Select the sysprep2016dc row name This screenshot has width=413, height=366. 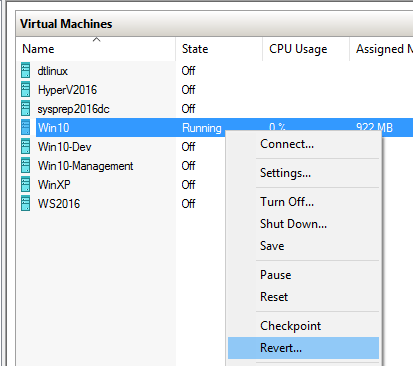[x=73, y=109]
